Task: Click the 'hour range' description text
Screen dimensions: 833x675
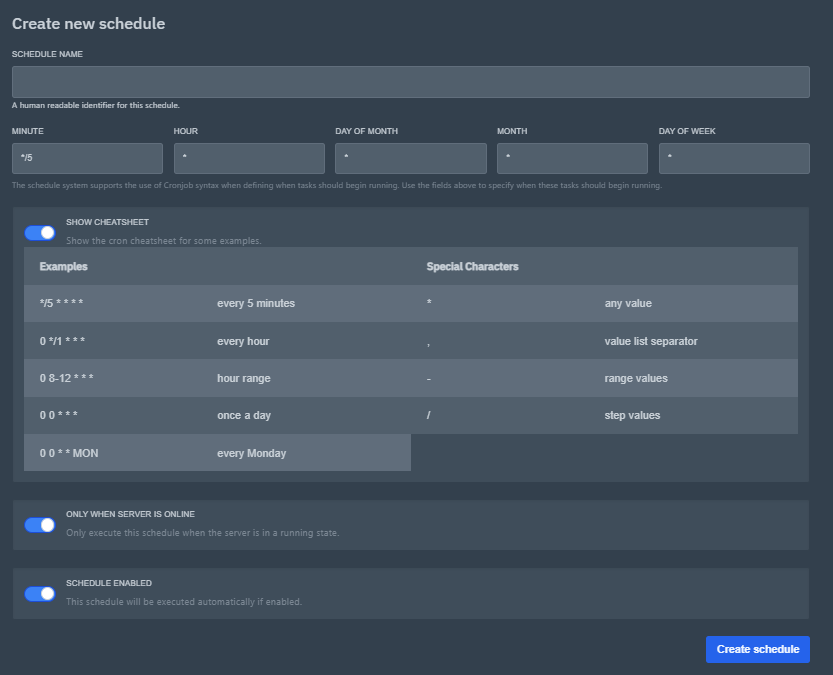Action: (244, 378)
